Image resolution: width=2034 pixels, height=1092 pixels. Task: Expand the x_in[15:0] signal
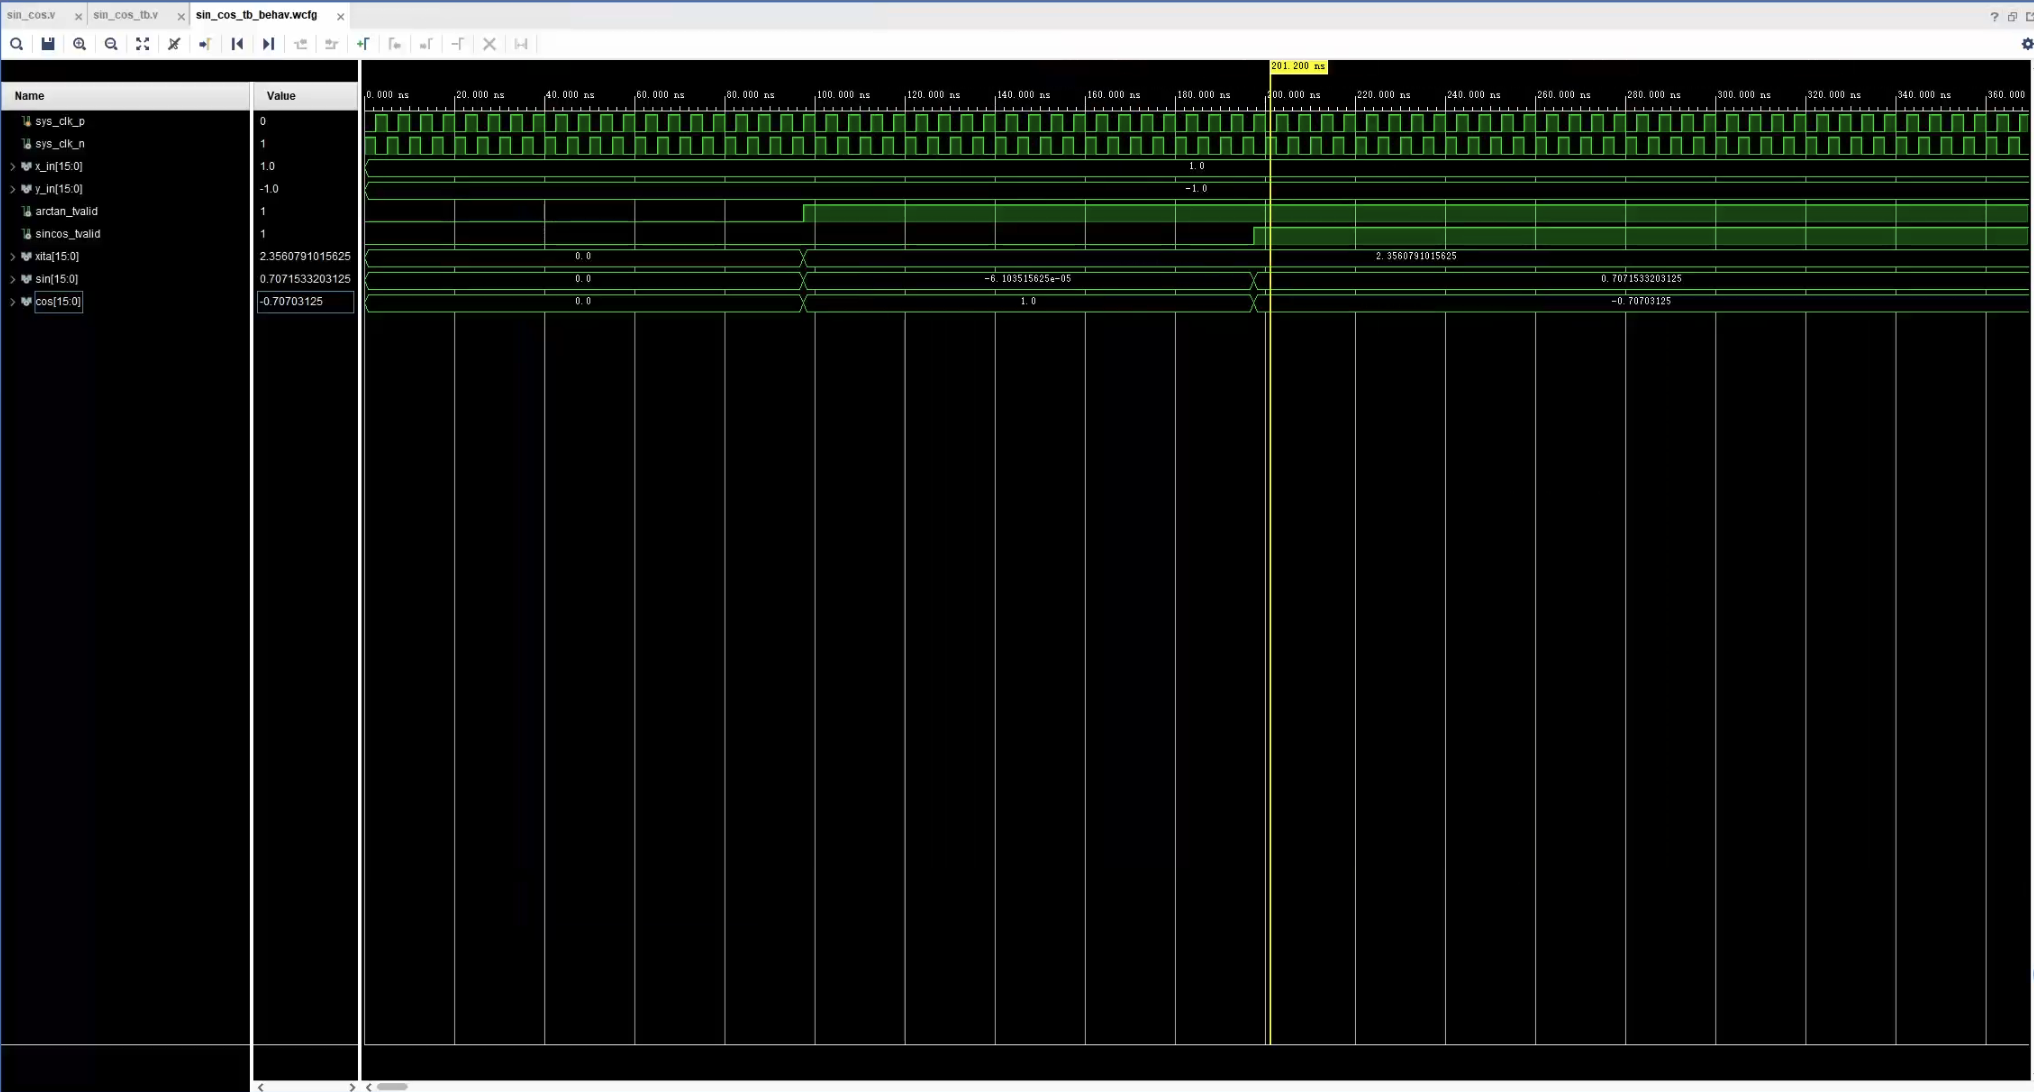[x=13, y=167]
